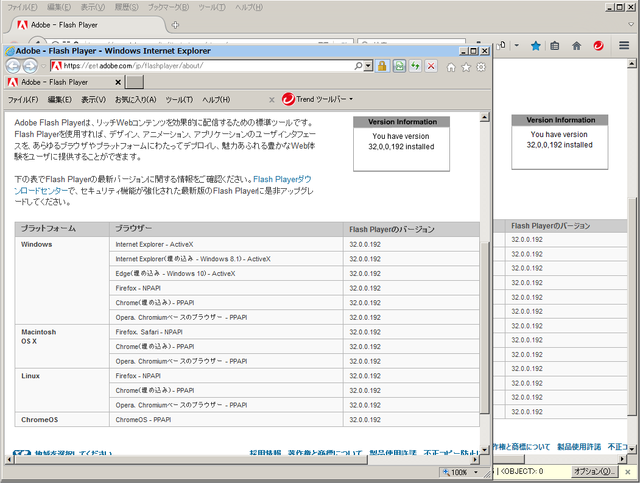Open the Firefox list all tabs dropdown

[631, 24]
